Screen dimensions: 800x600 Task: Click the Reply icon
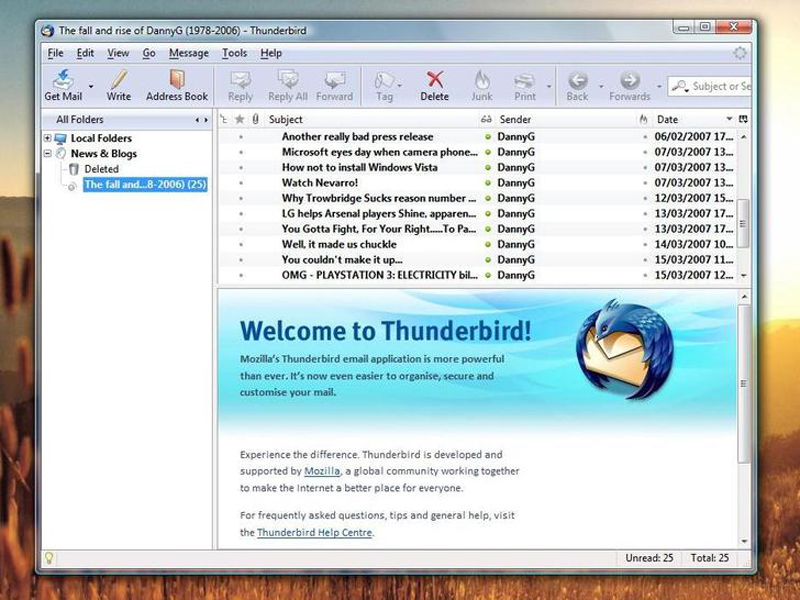click(239, 83)
